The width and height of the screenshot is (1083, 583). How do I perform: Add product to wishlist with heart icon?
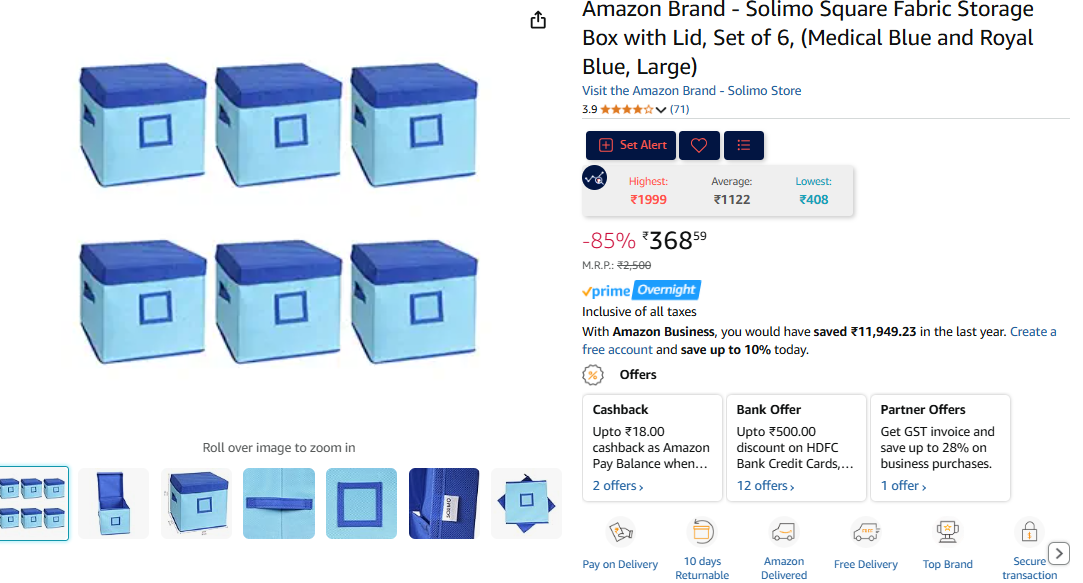[699, 145]
